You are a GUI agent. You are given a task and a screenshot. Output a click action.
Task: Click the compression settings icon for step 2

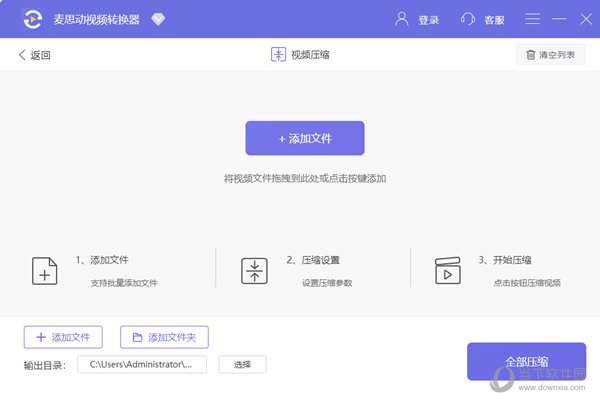pos(254,271)
